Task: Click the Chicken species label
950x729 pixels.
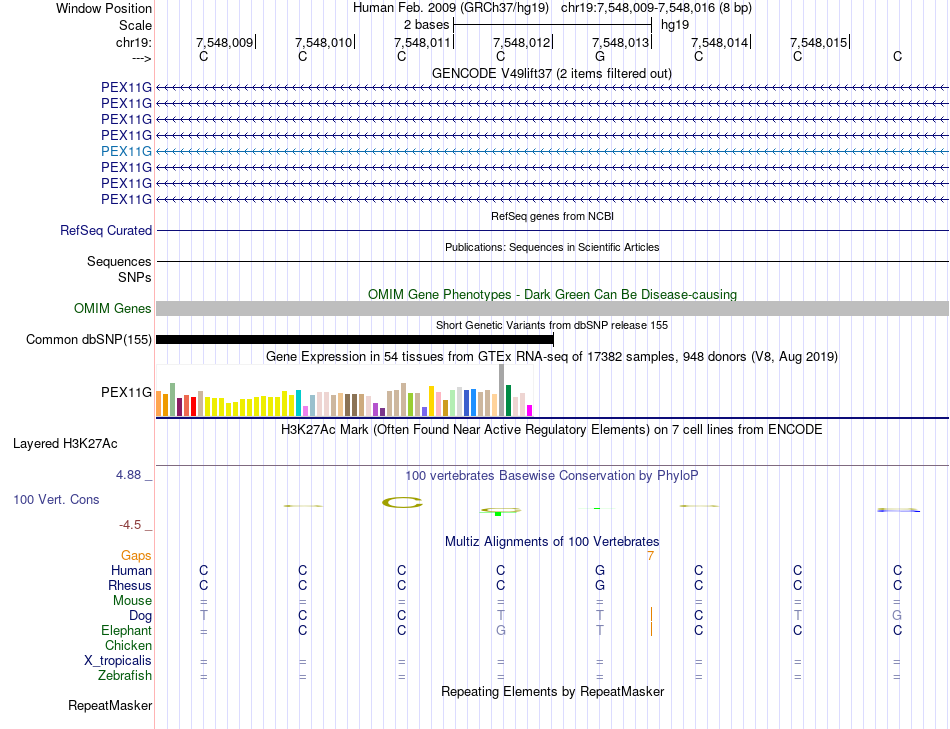Action: [x=128, y=646]
